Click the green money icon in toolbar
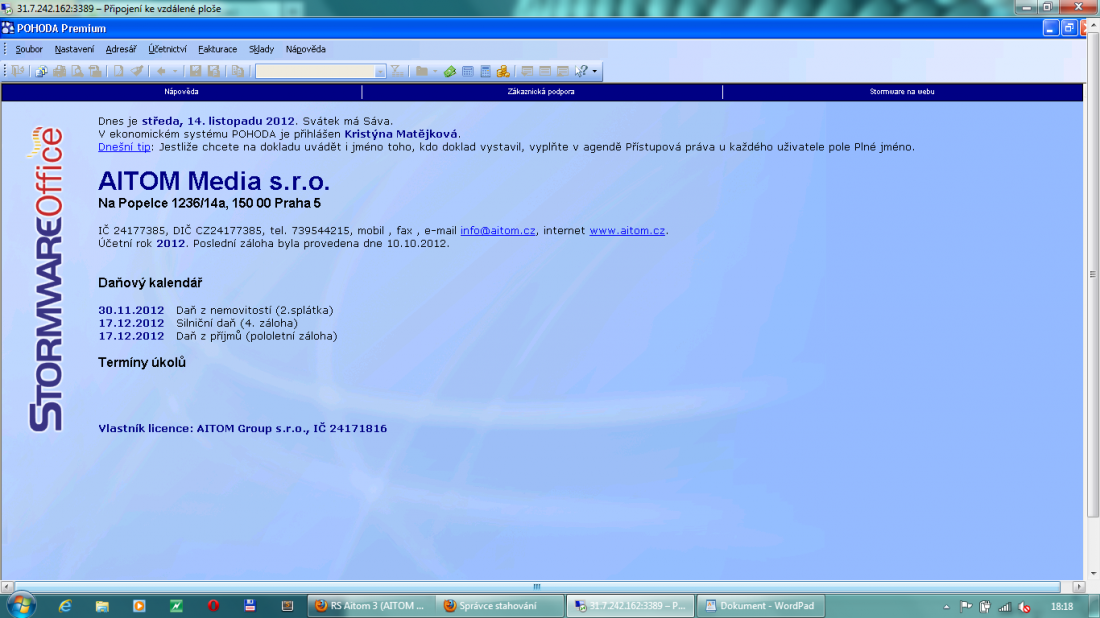1100x618 pixels. [x=450, y=71]
